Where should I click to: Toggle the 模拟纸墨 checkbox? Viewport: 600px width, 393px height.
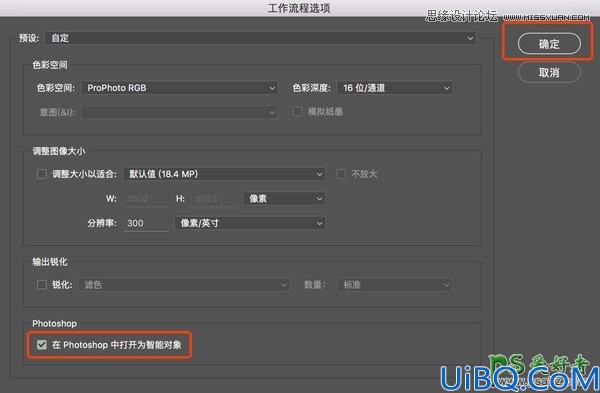(x=297, y=112)
